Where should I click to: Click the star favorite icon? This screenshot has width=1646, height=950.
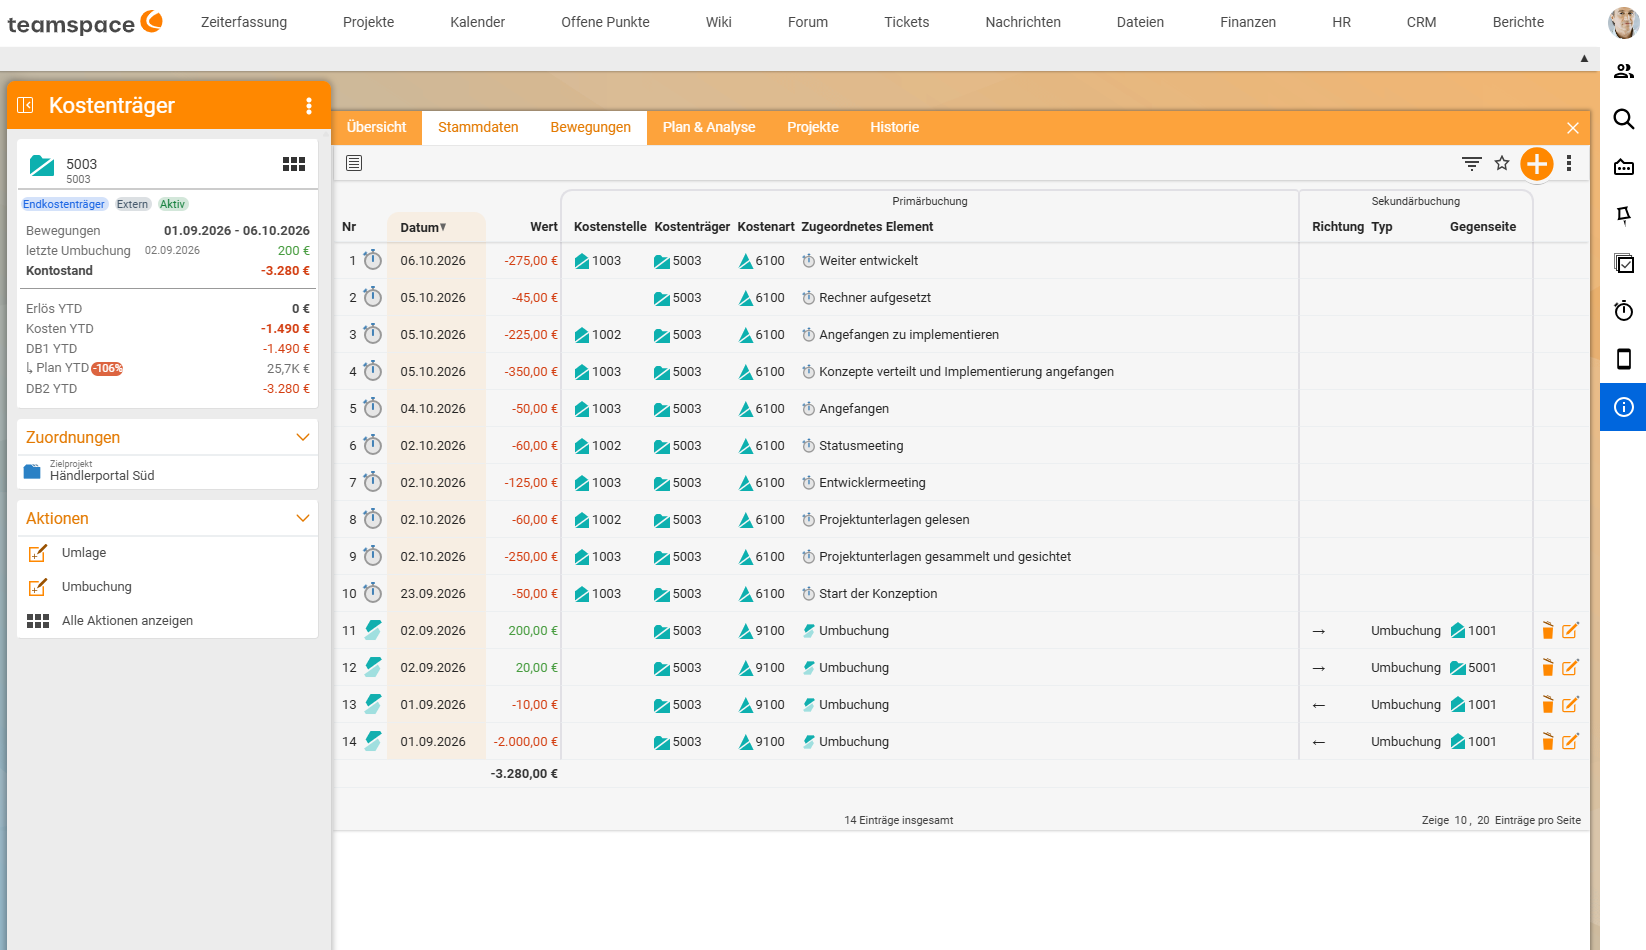click(1502, 163)
